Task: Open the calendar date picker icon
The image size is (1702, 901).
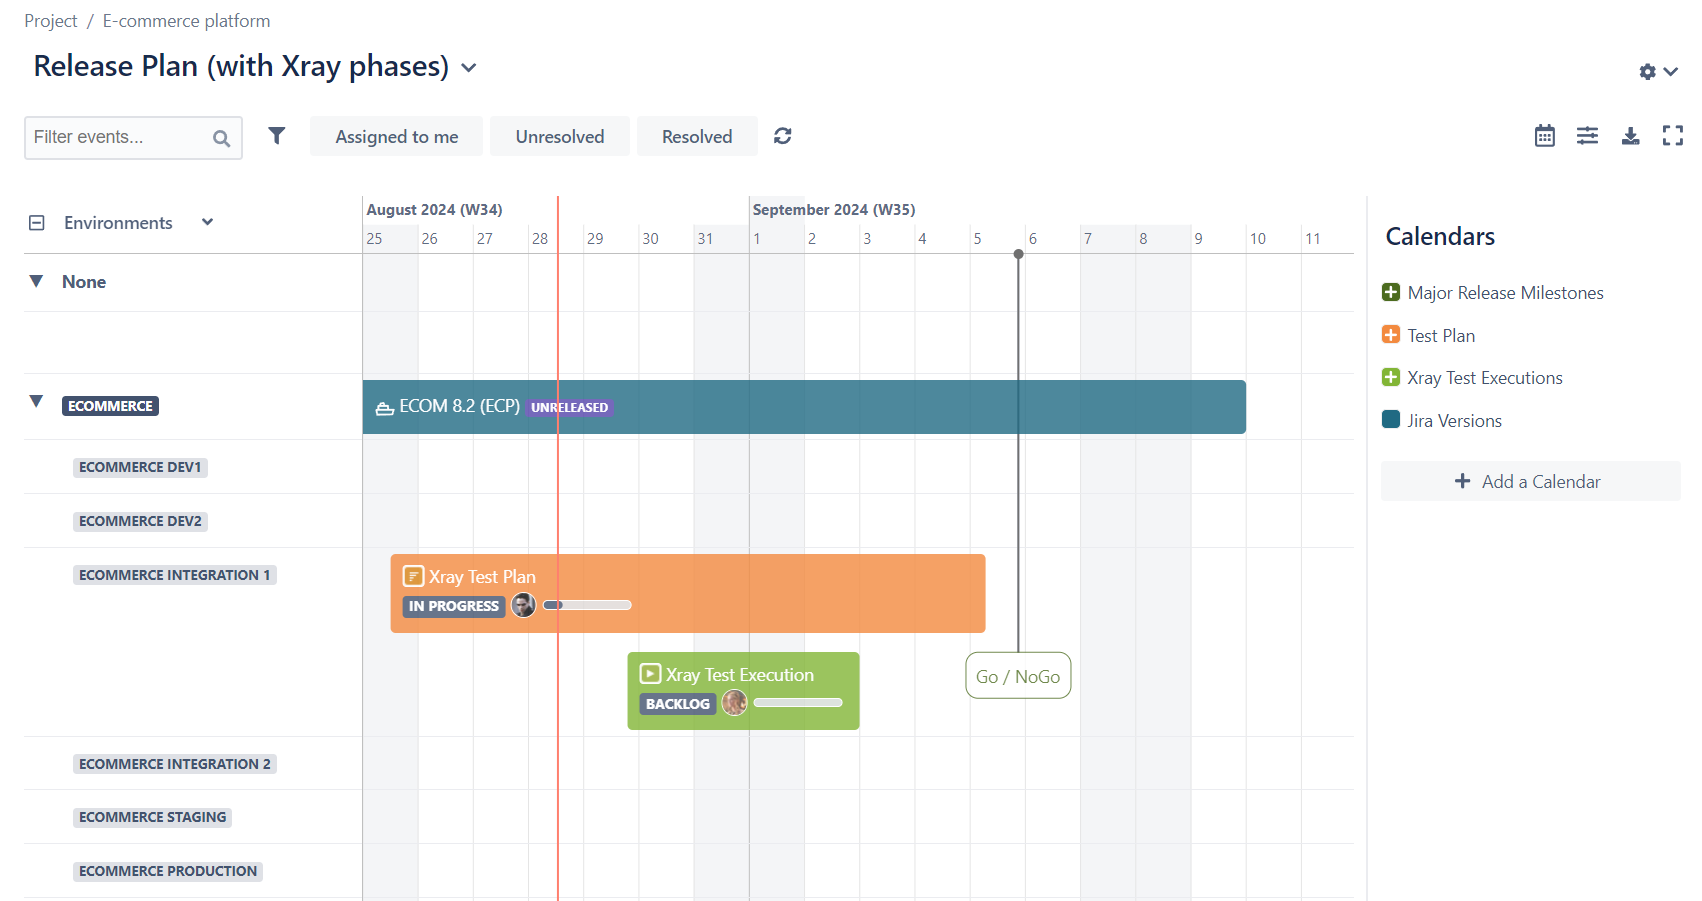Action: [x=1544, y=136]
